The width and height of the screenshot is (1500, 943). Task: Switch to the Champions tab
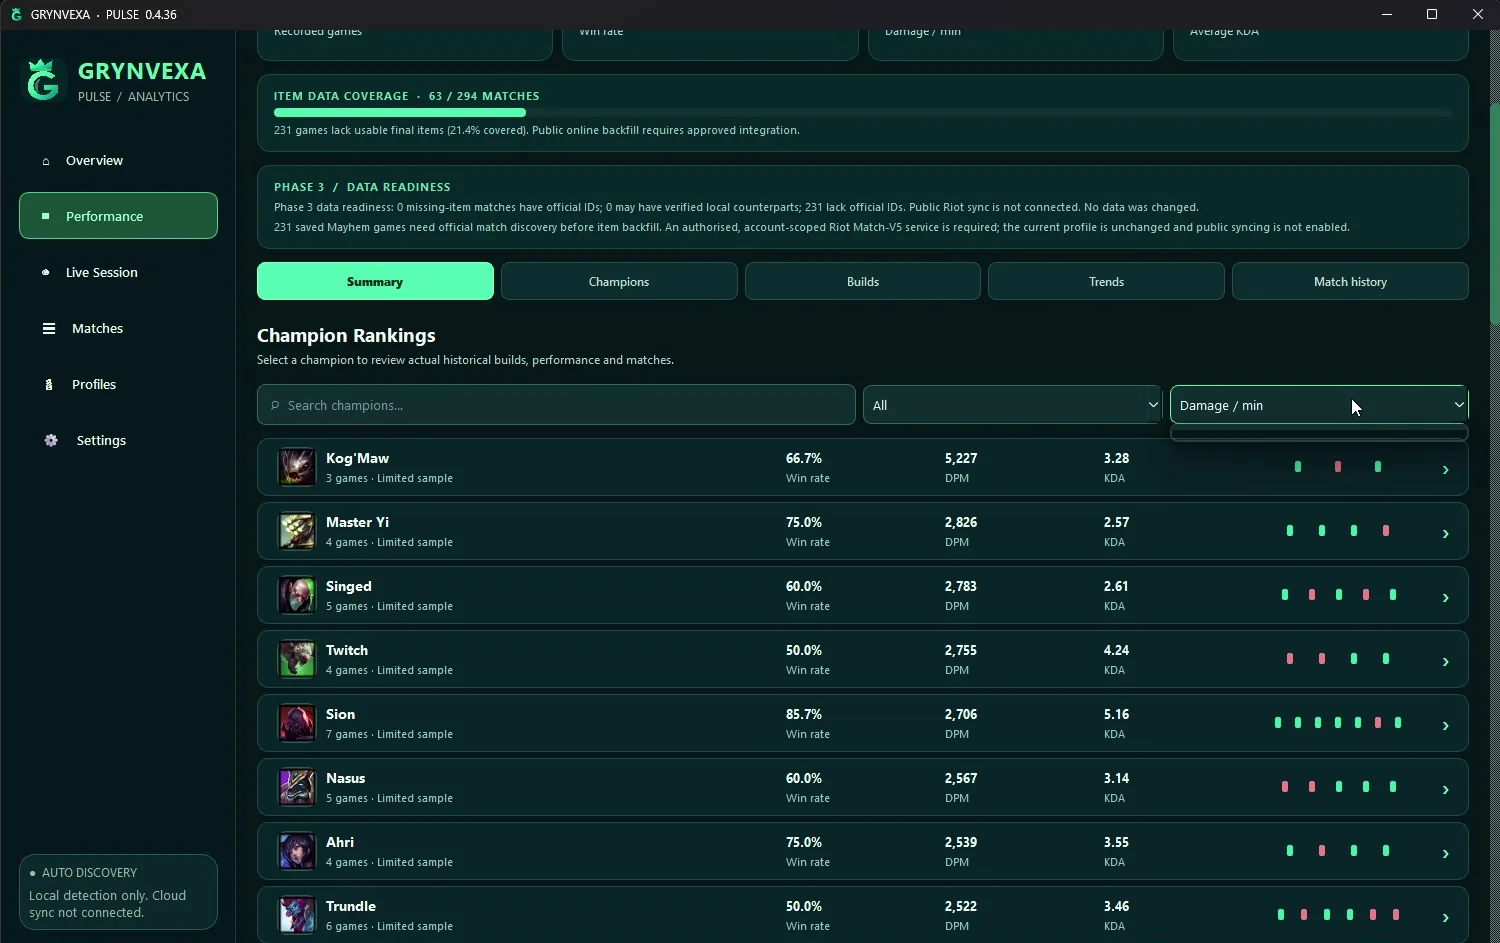coord(619,281)
